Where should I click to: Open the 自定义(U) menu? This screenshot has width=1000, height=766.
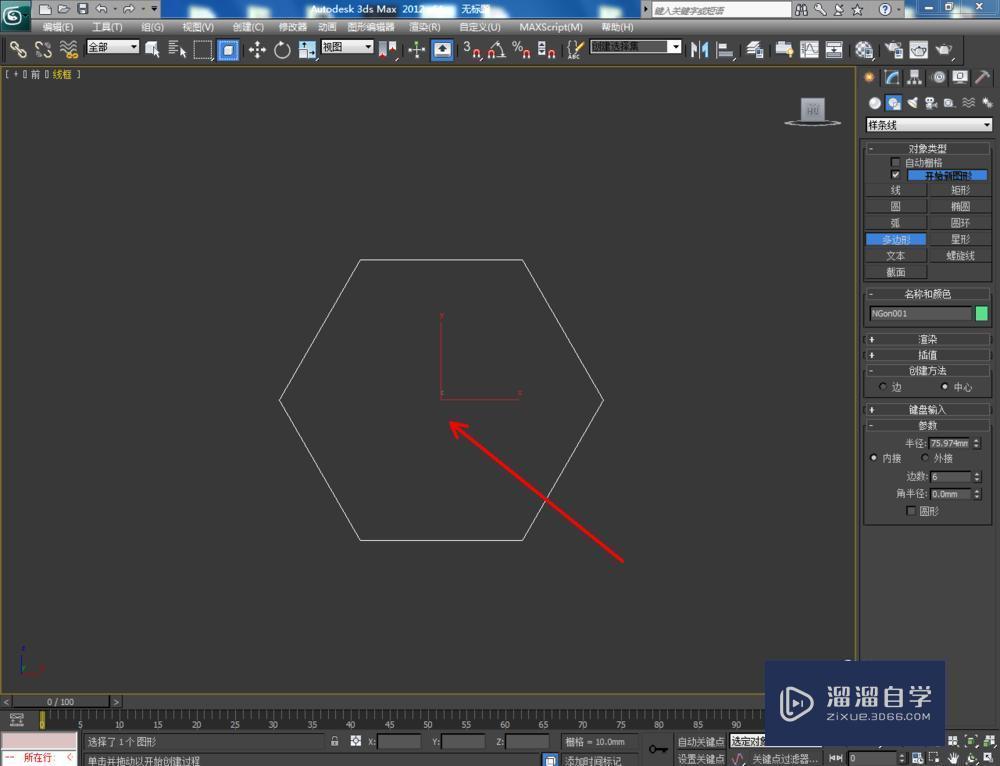click(478, 27)
